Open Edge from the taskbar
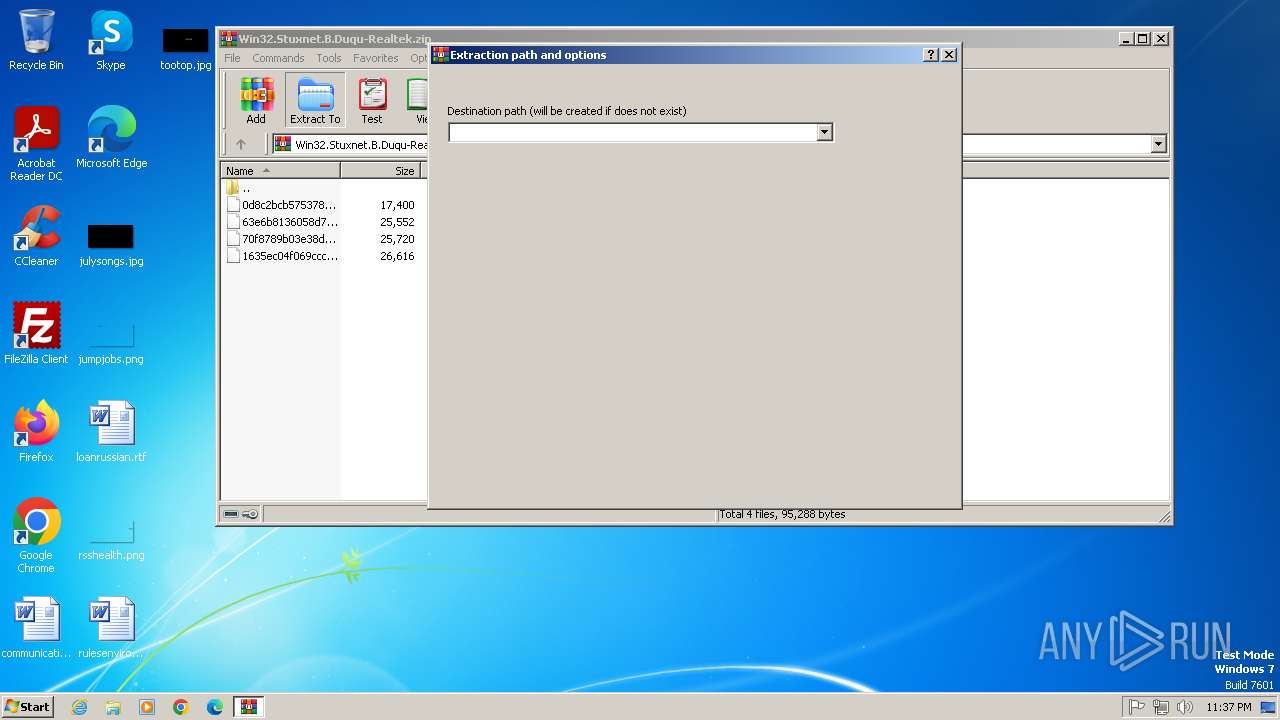Viewport: 1280px width, 720px height. click(x=215, y=707)
